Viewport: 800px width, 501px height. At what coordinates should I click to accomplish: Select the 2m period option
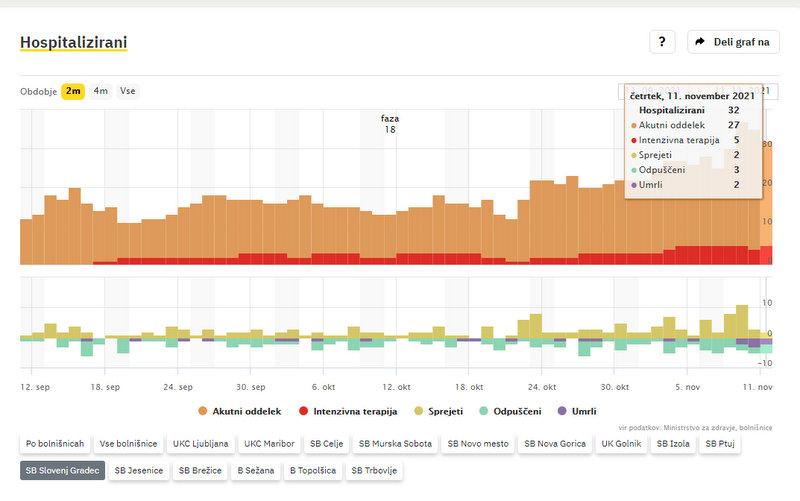(73, 91)
